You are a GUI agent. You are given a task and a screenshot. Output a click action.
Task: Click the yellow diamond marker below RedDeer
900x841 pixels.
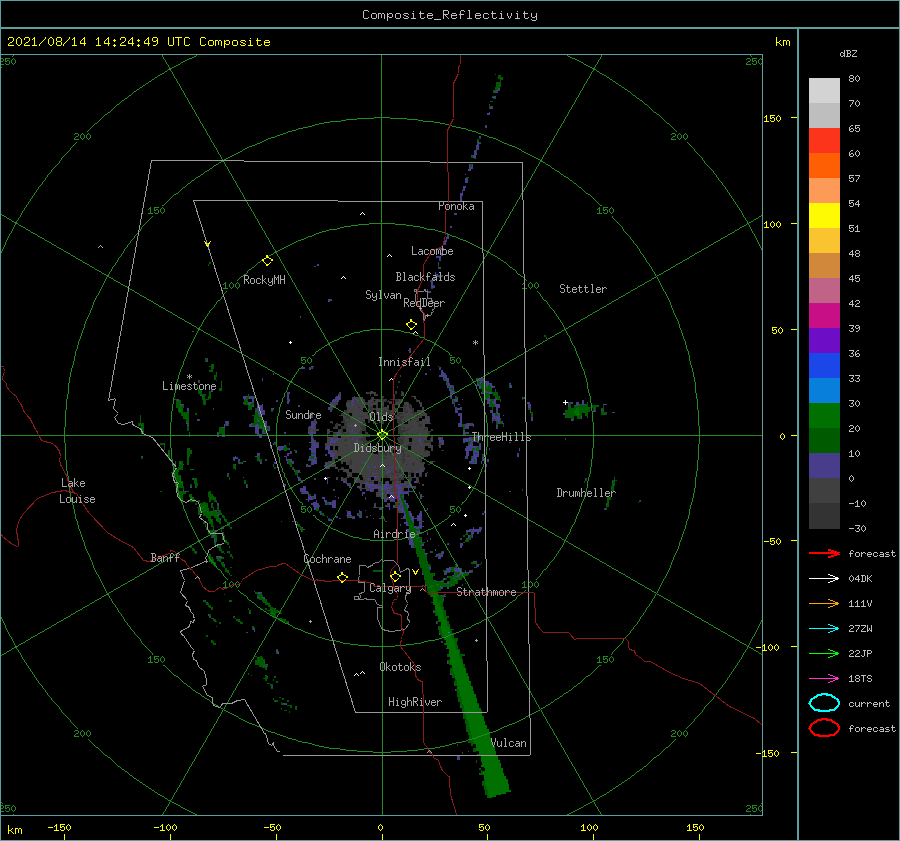click(411, 324)
